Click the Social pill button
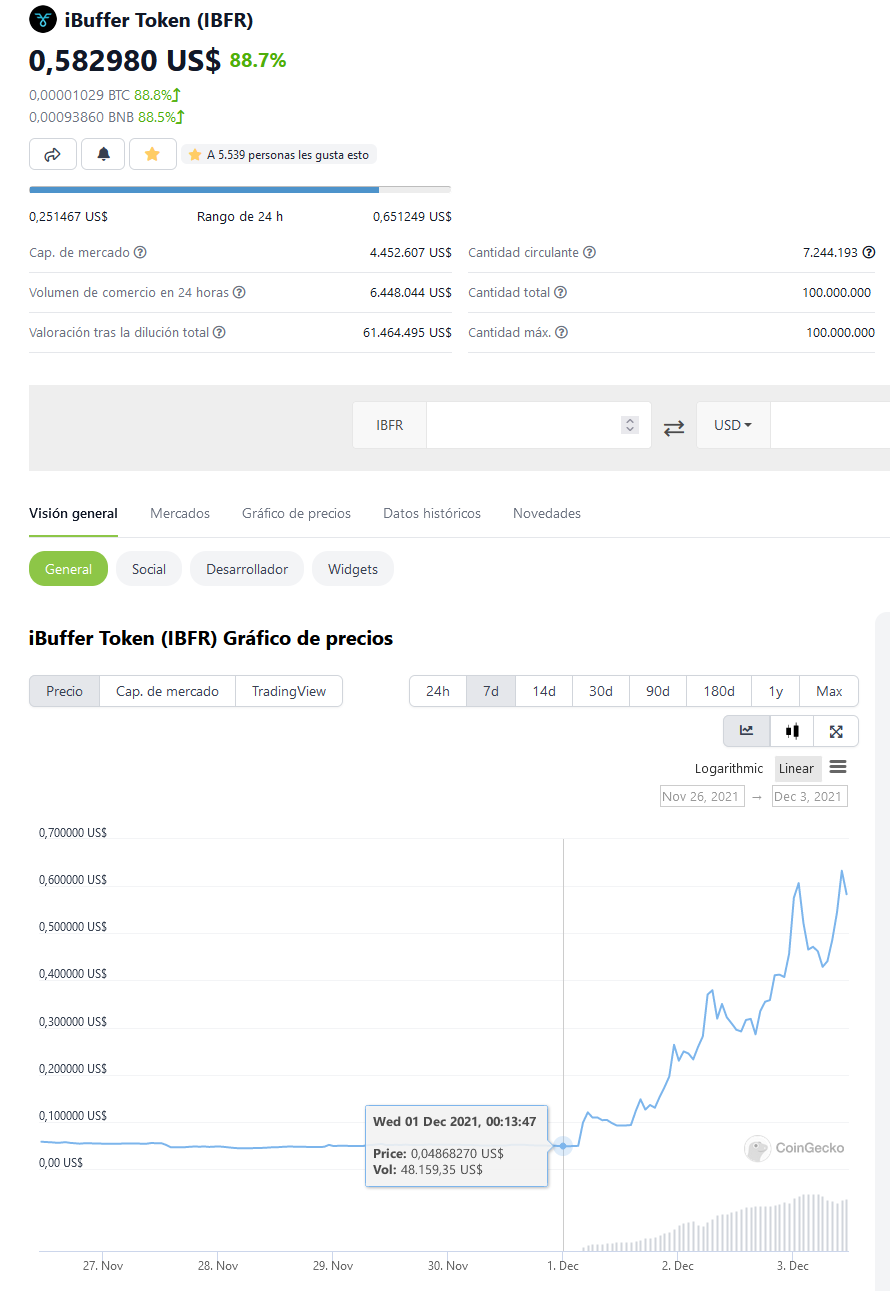890x1291 pixels. pyautogui.click(x=149, y=569)
